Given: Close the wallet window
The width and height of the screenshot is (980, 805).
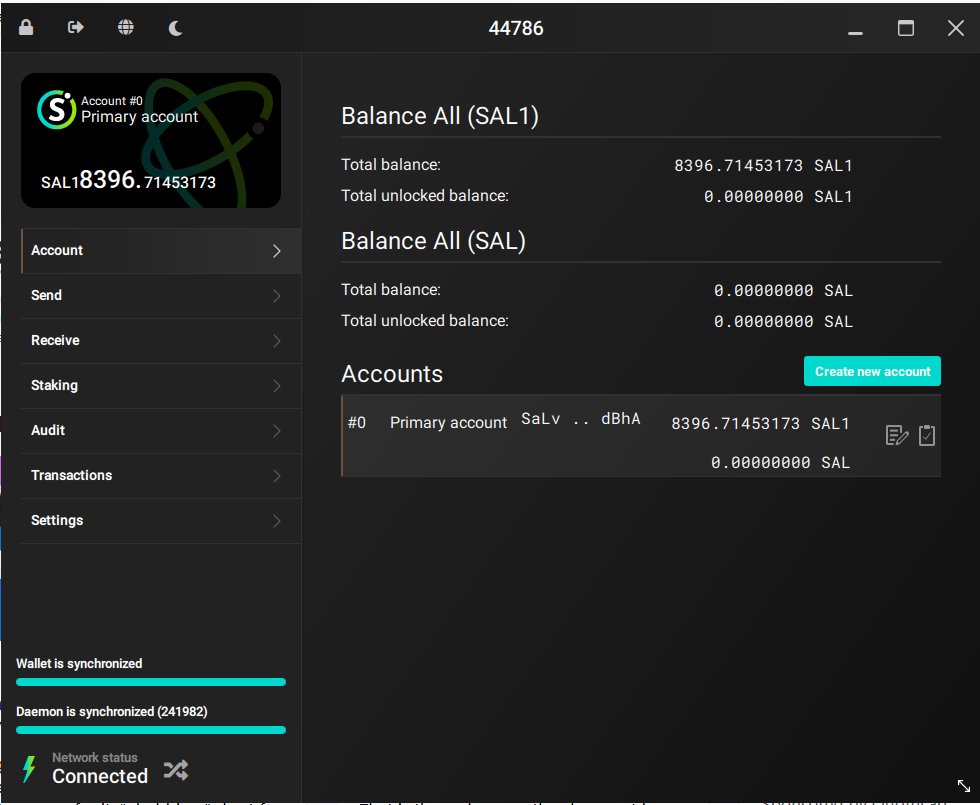Looking at the screenshot, I should click(x=956, y=28).
